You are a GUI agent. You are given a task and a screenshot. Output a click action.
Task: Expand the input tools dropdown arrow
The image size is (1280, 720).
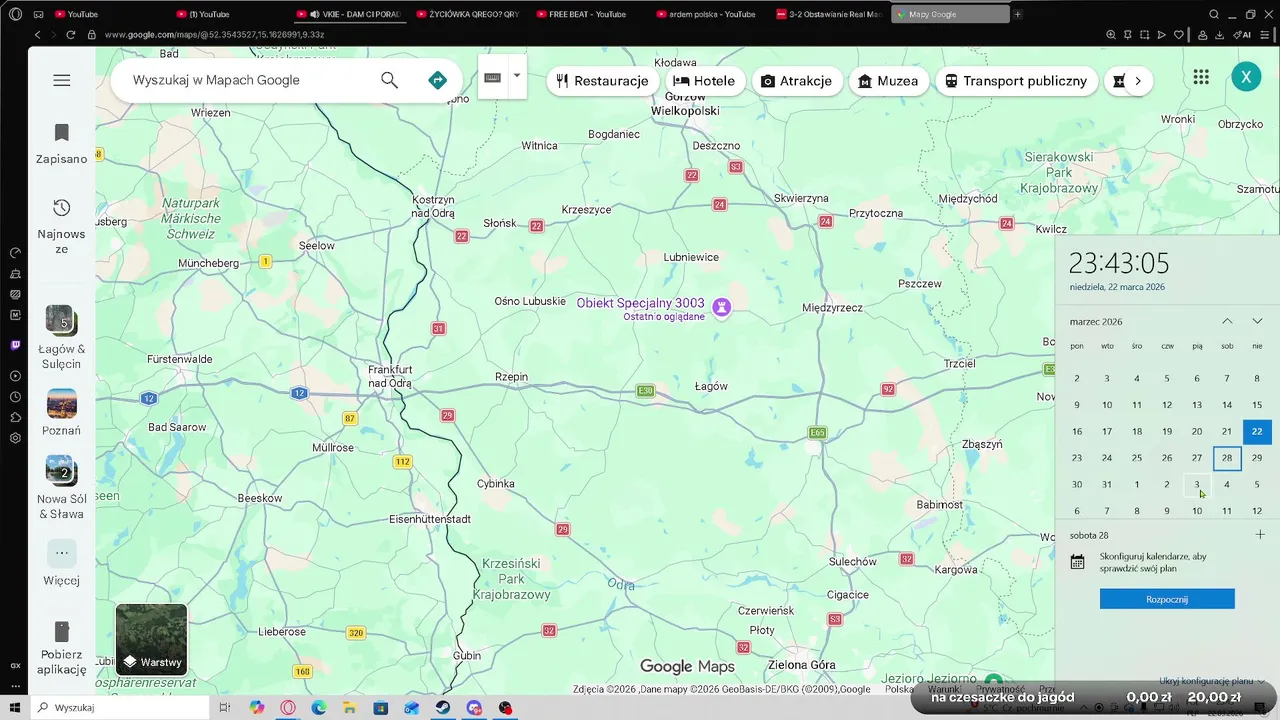517,76
